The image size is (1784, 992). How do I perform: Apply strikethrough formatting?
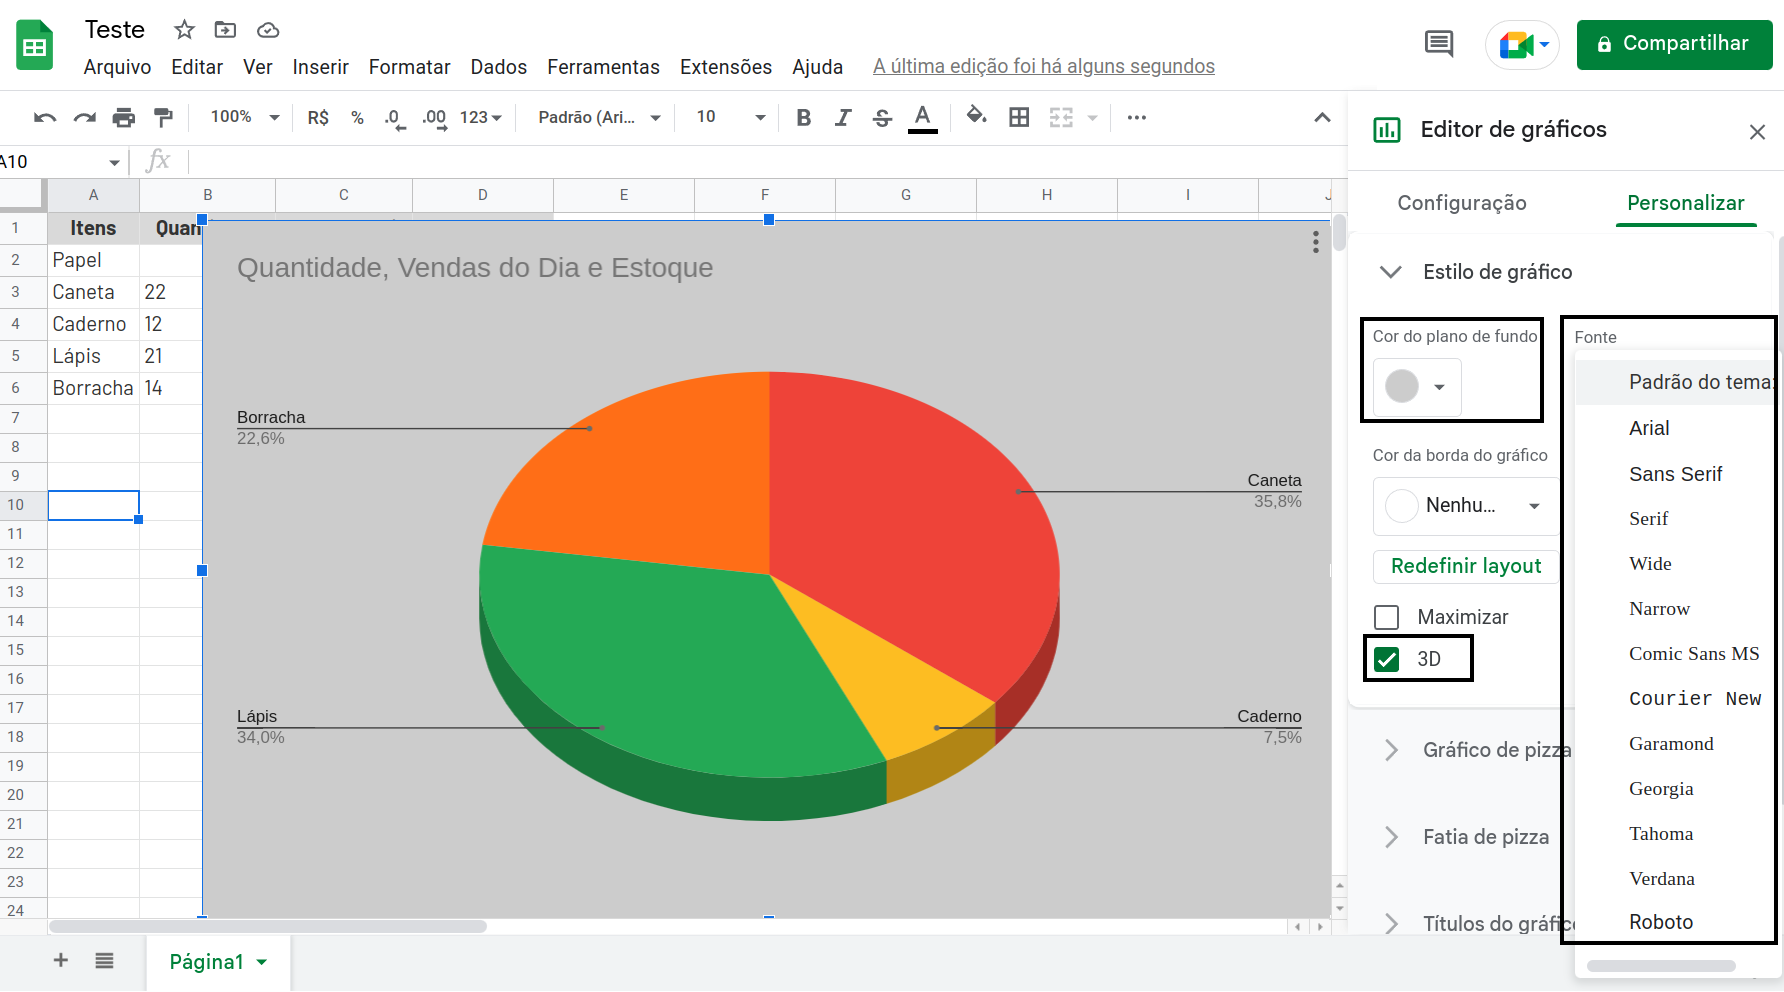pyautogui.click(x=882, y=117)
